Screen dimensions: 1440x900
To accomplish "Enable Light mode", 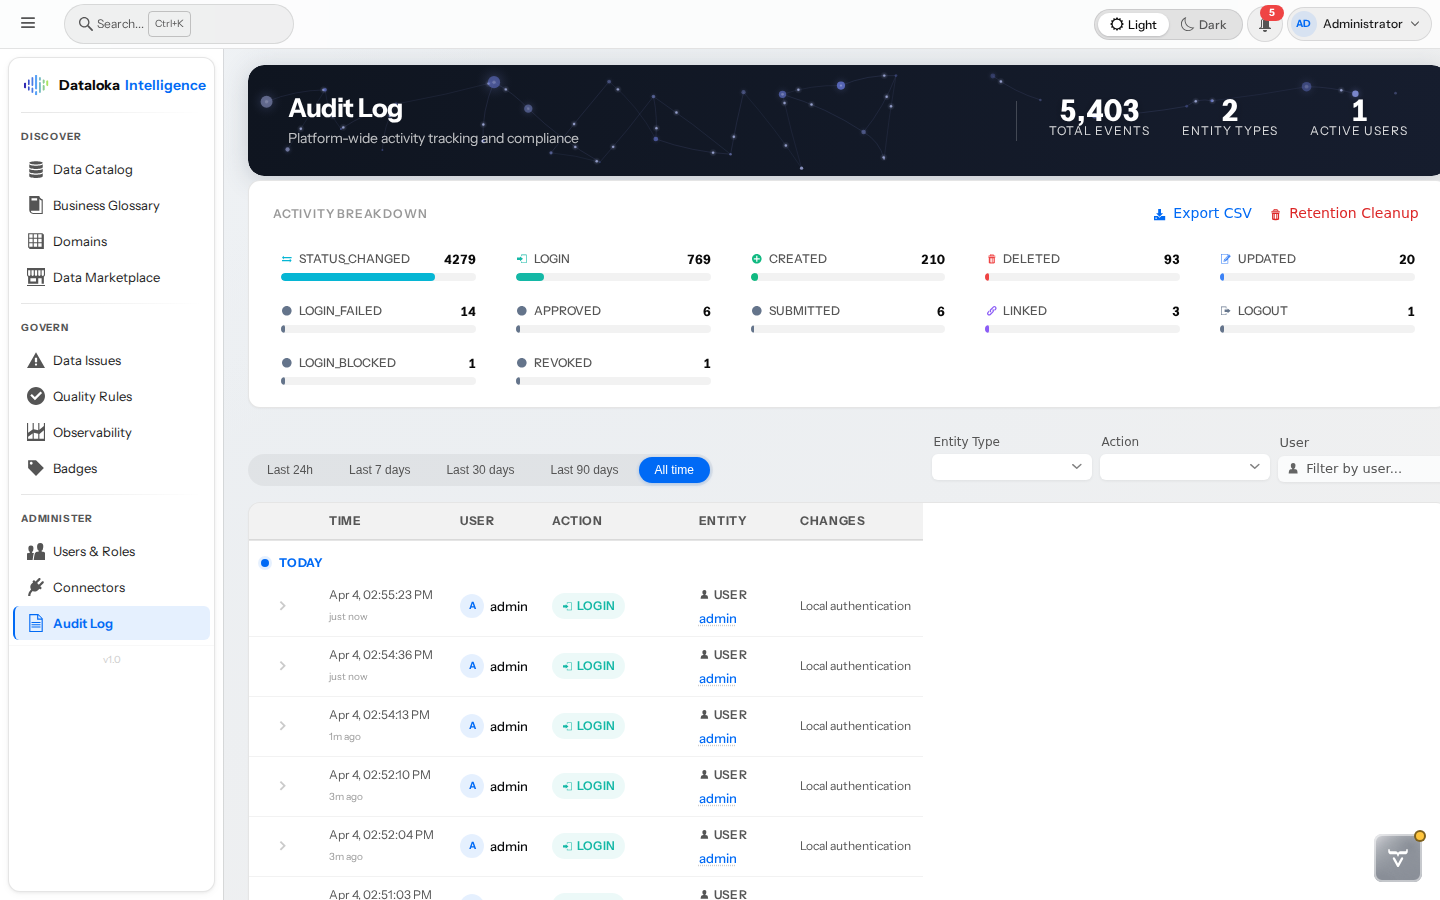I will pos(1132,23).
